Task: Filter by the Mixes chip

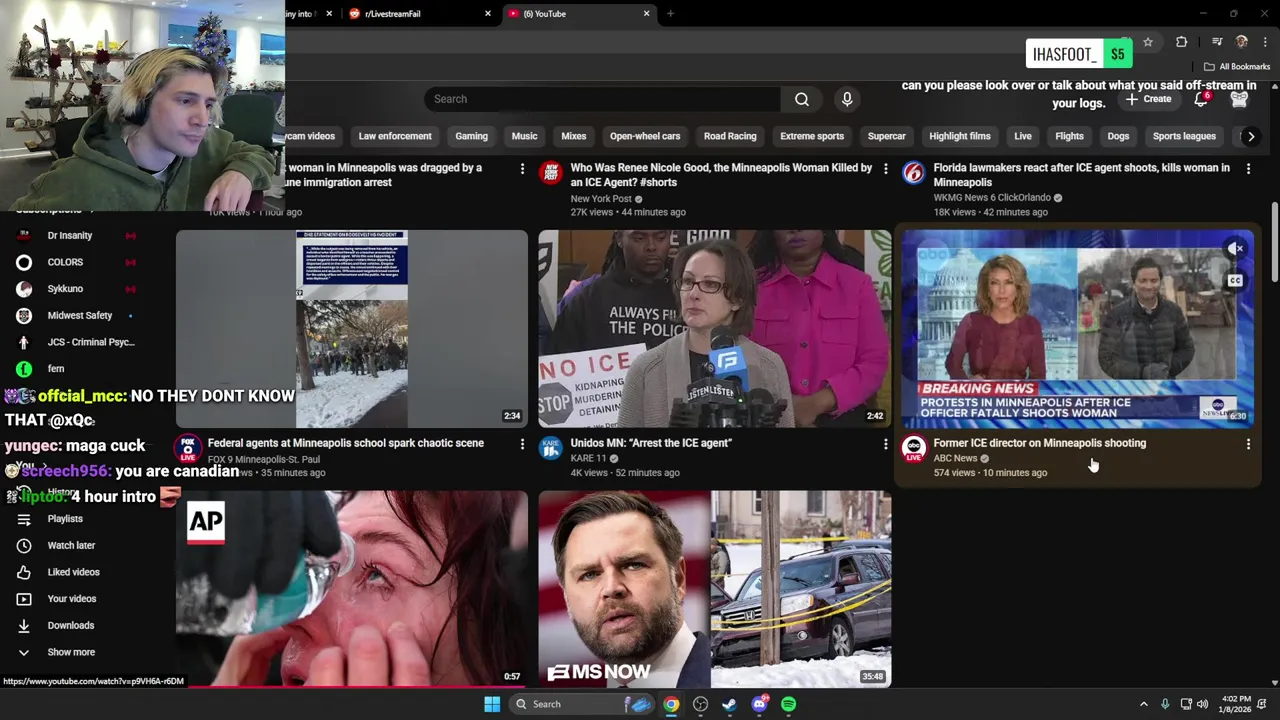Action: pos(574,136)
